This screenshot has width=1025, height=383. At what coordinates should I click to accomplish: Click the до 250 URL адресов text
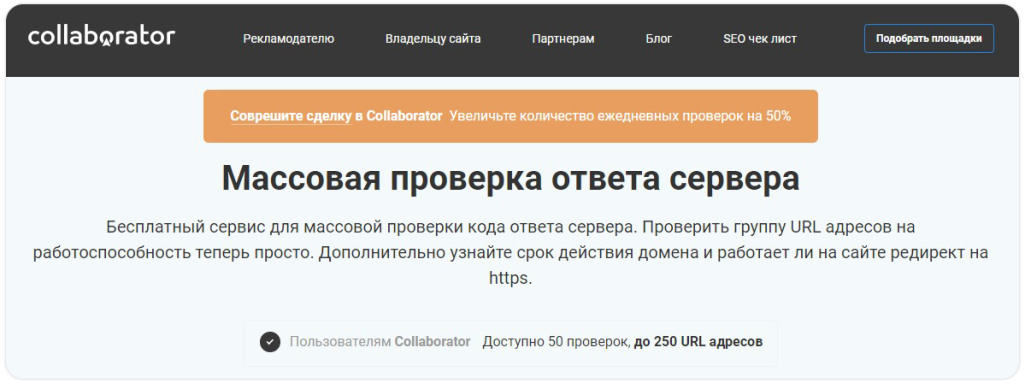click(x=698, y=342)
